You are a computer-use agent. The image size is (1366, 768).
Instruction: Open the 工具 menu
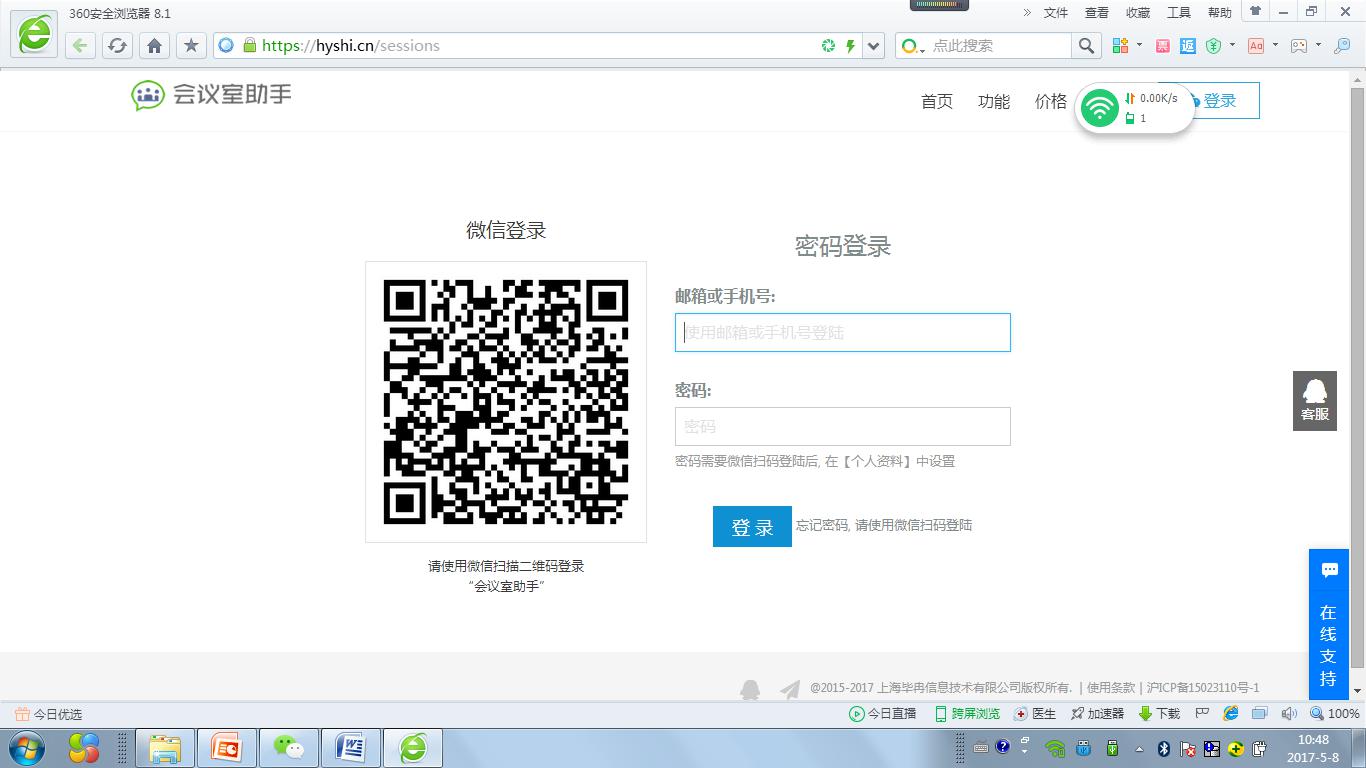click(x=1179, y=13)
